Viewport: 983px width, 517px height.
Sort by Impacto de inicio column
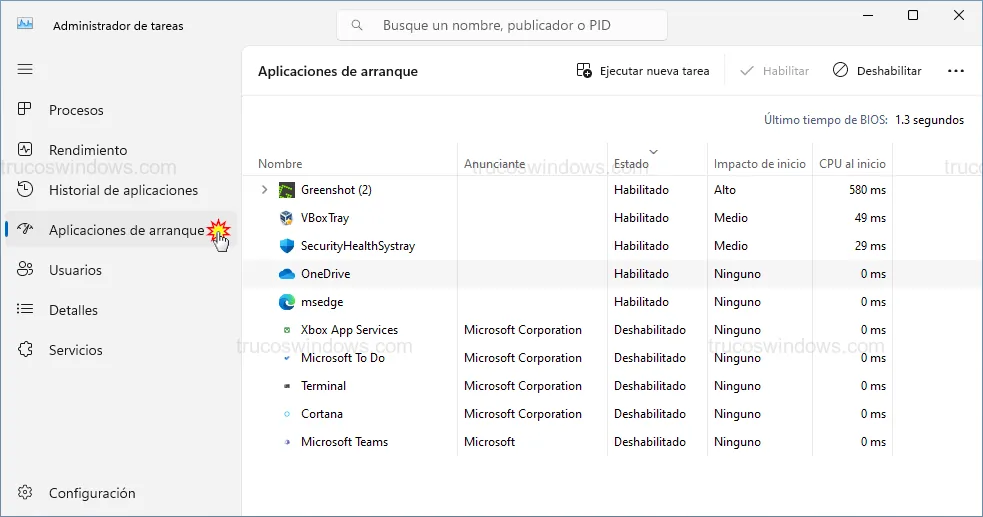click(x=759, y=163)
